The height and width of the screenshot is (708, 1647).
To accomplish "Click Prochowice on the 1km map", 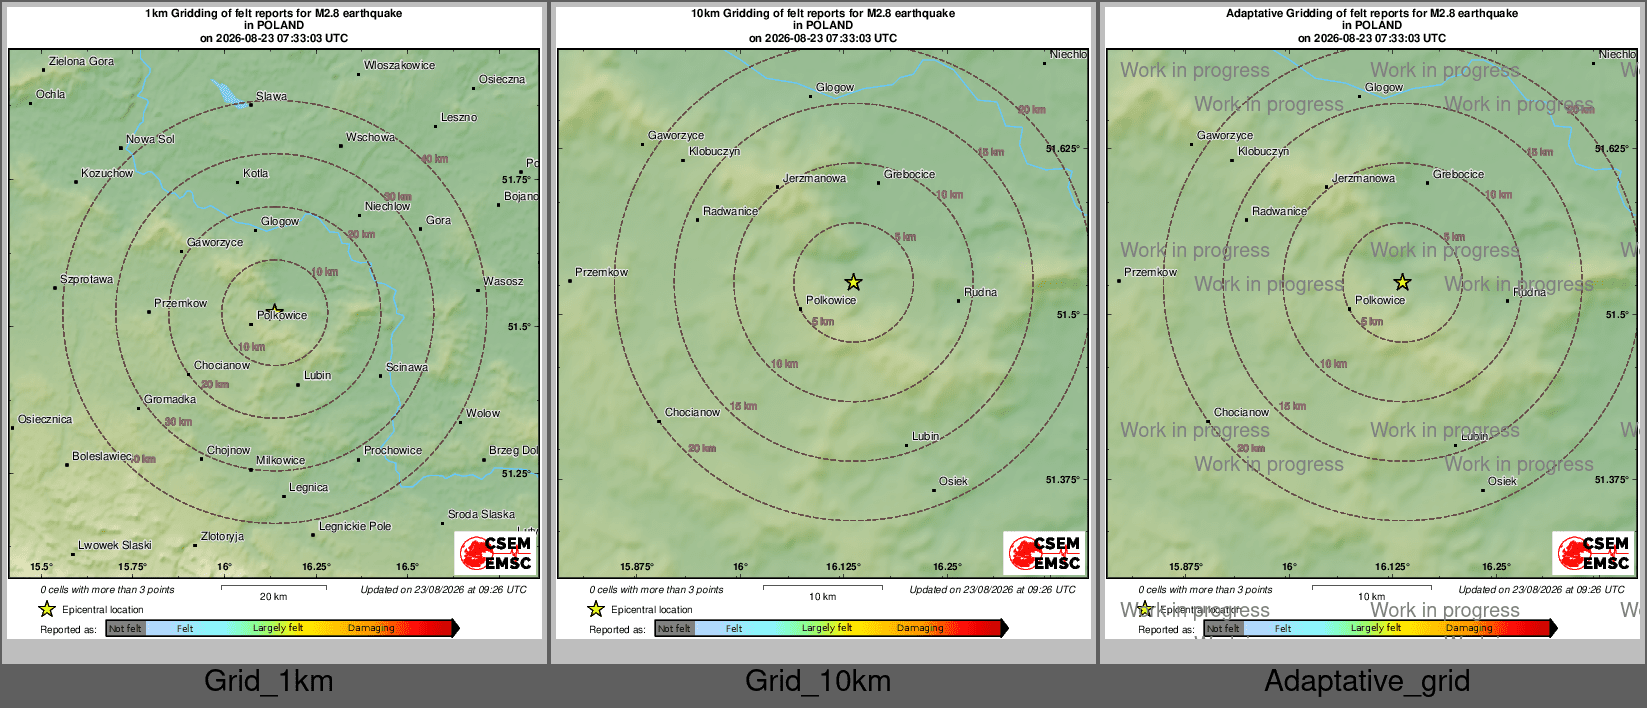I will click(392, 450).
